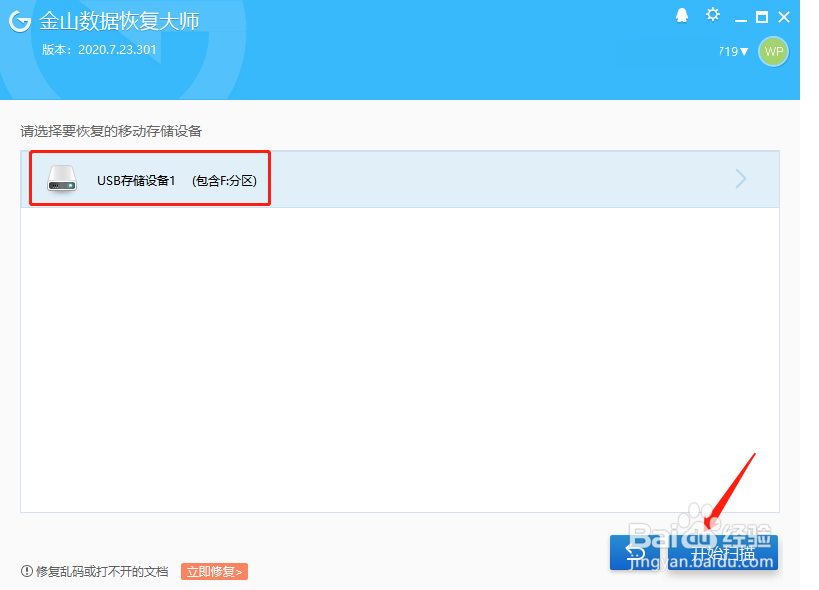Click the notification bell icon
This screenshot has width=819, height=590.
point(682,16)
